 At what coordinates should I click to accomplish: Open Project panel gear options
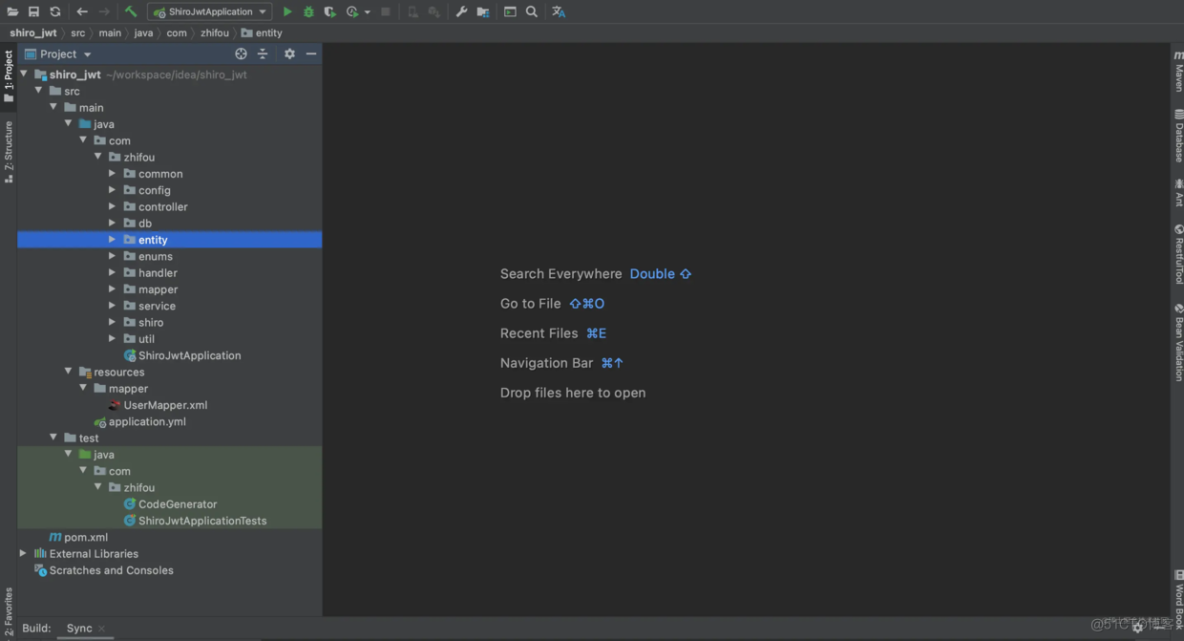pos(289,54)
